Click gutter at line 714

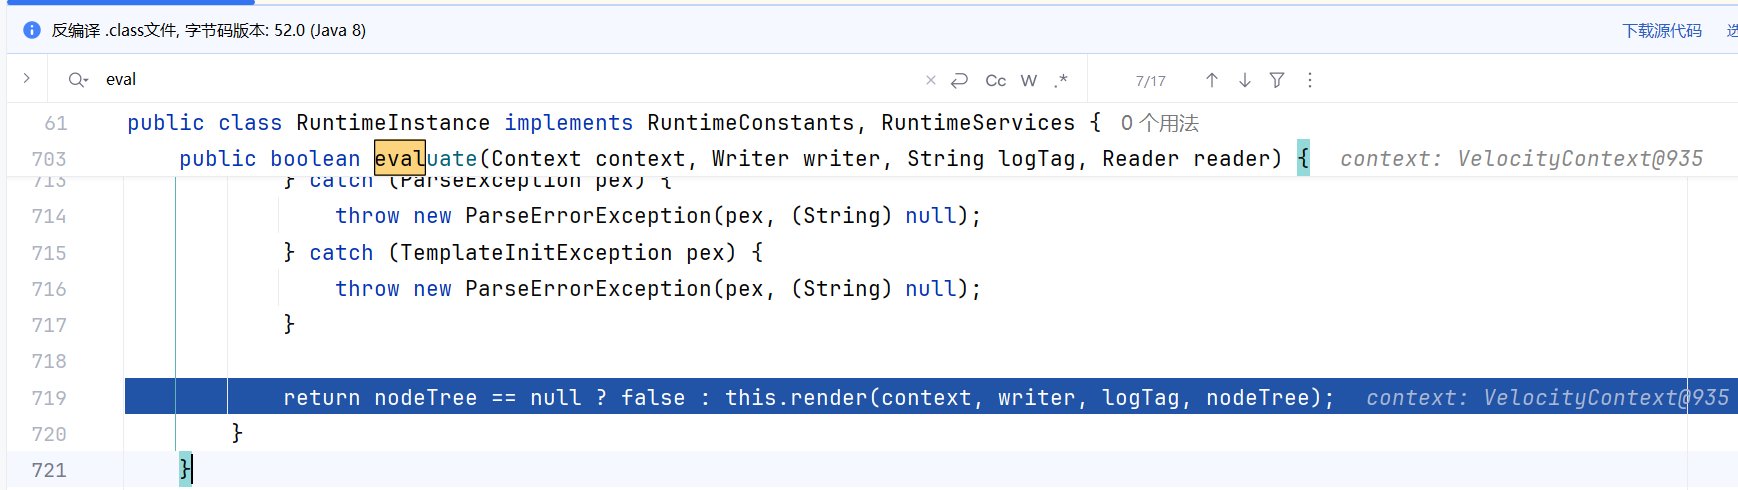[x=49, y=216]
